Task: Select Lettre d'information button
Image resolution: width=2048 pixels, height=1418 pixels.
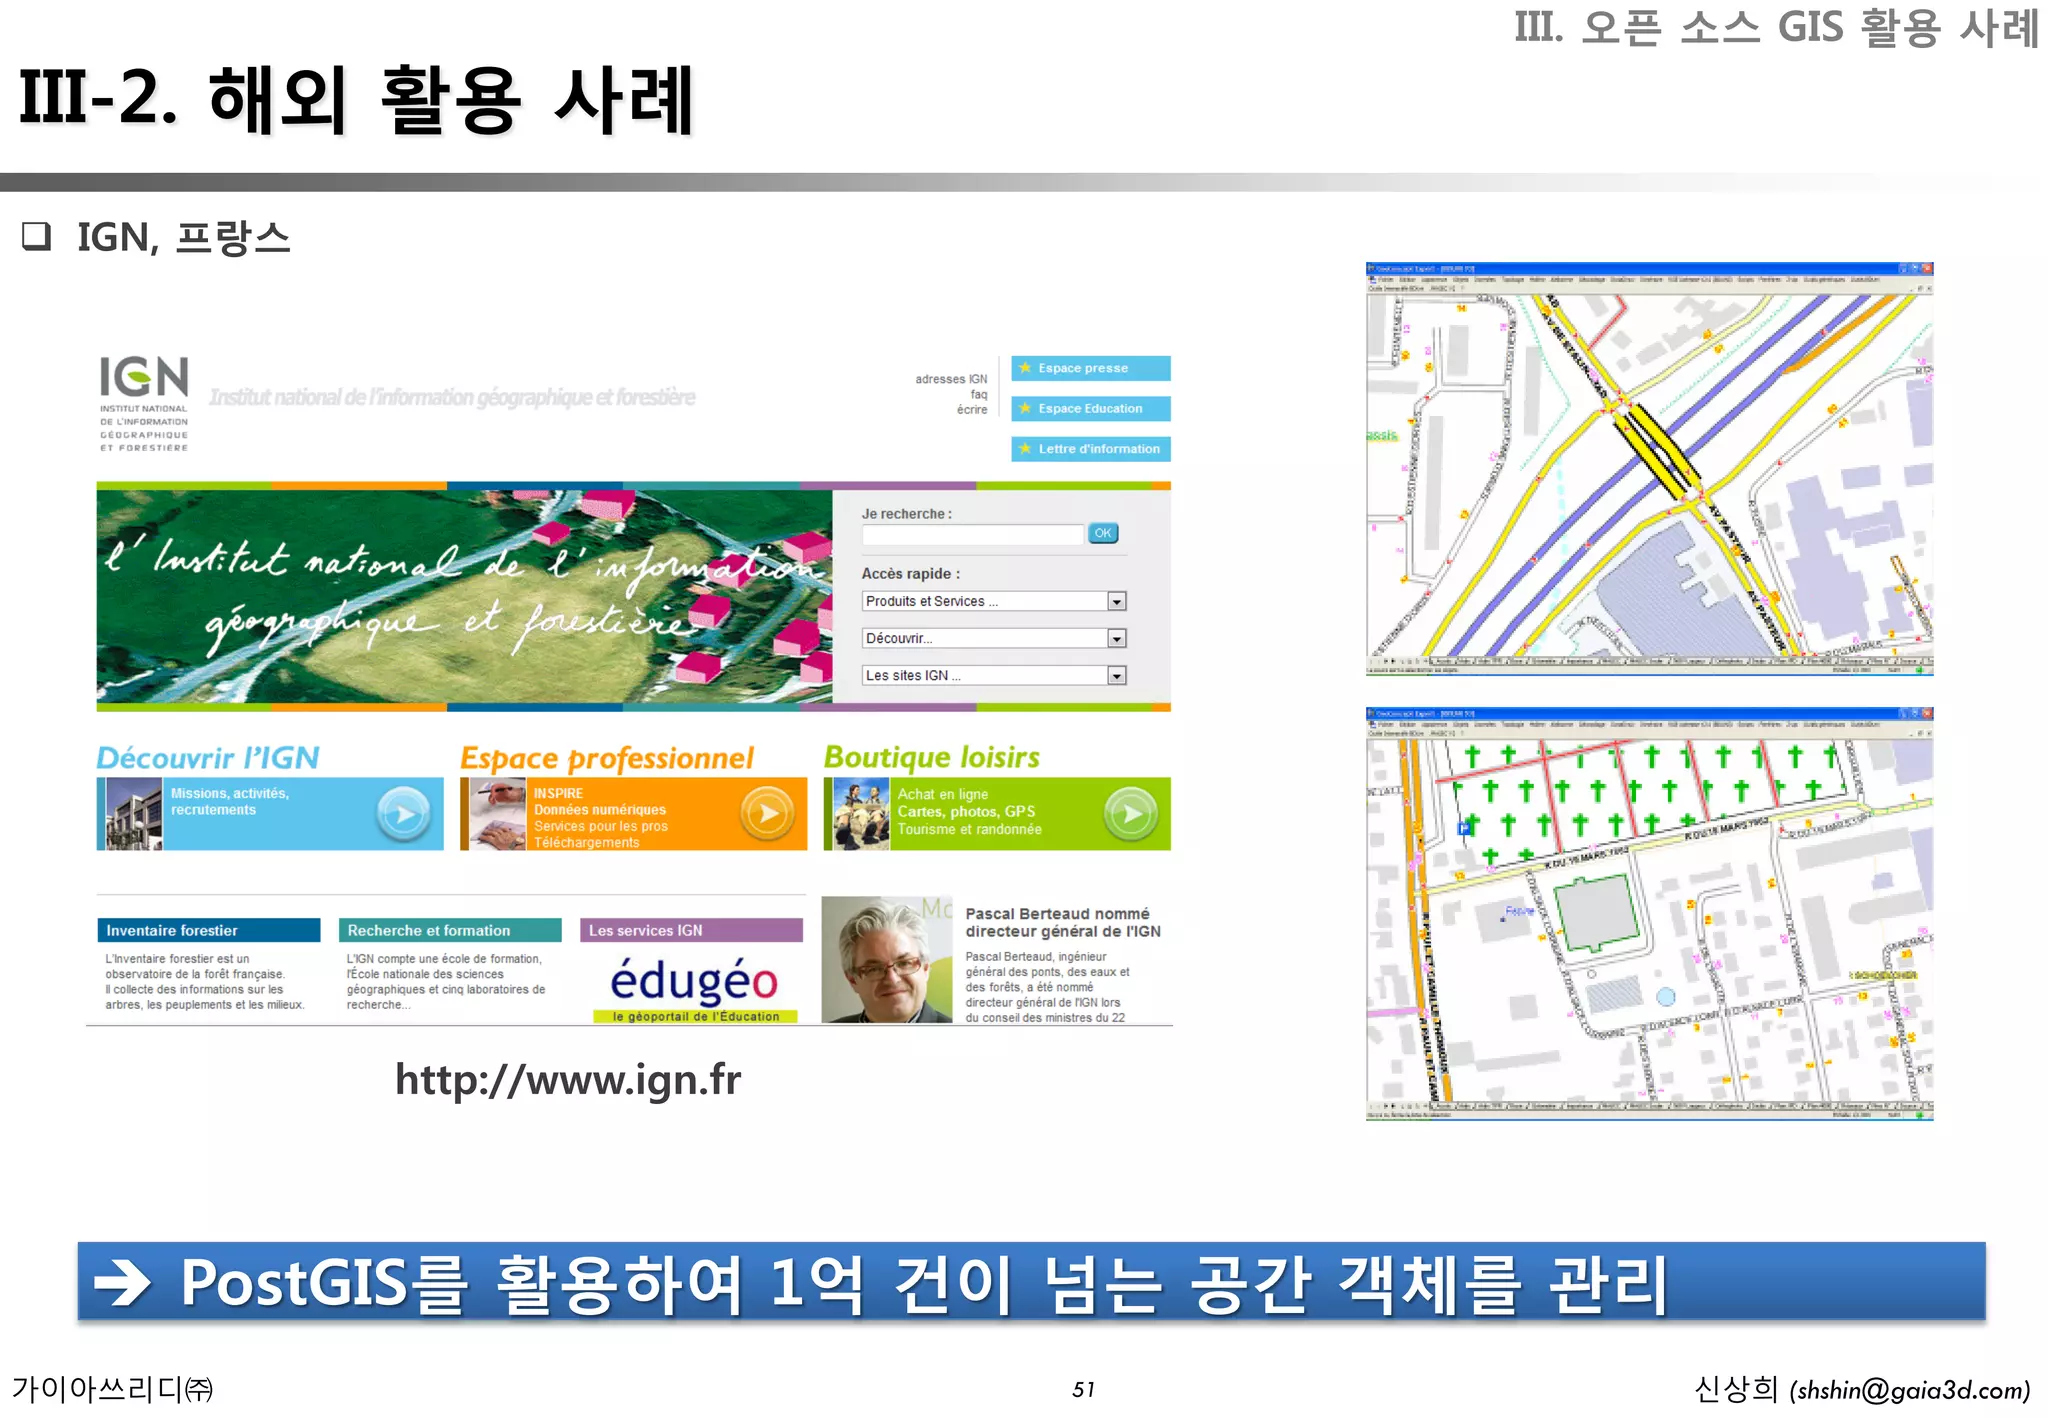Action: click(1091, 449)
